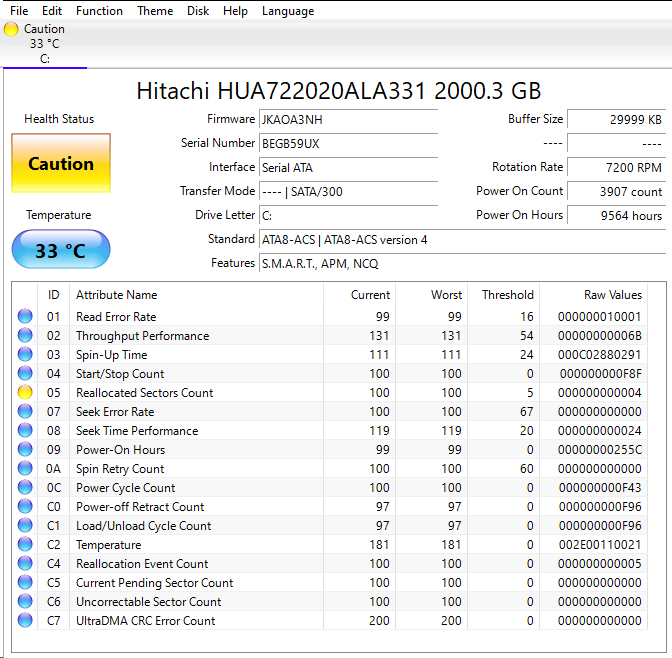Click the ID cell C5
The width and height of the screenshot is (672, 658).
click(x=54, y=583)
